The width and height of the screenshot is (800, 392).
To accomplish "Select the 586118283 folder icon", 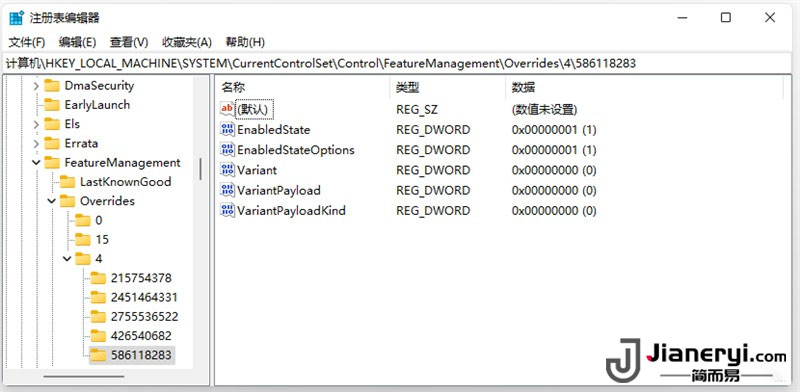I will coord(98,355).
